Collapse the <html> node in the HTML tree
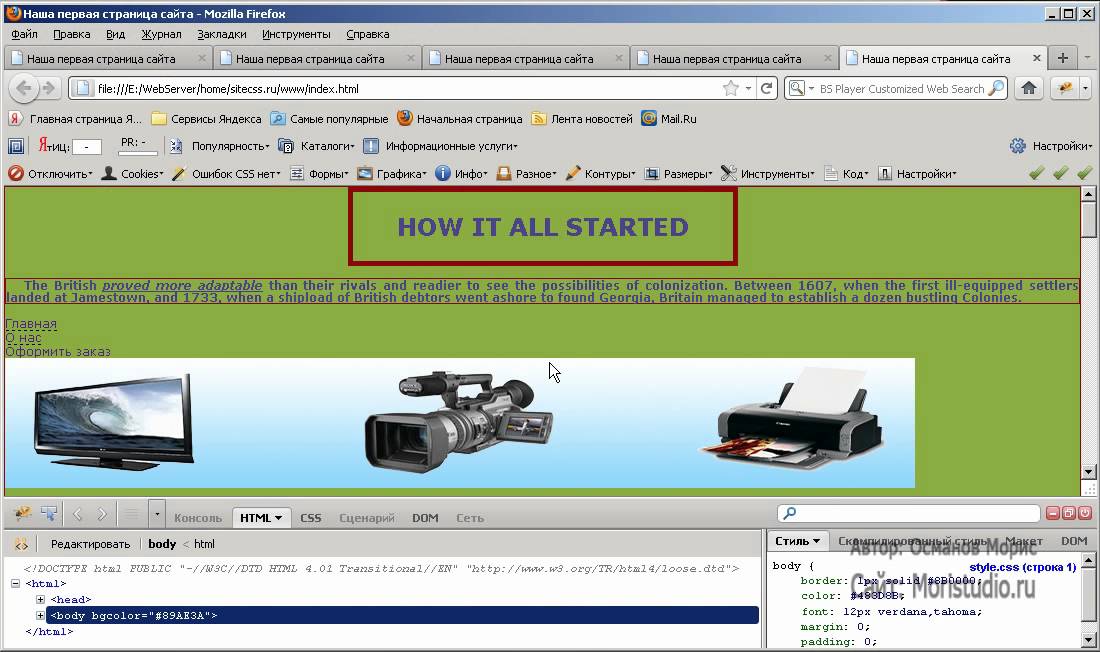This screenshot has height=652, width=1100. (15, 583)
